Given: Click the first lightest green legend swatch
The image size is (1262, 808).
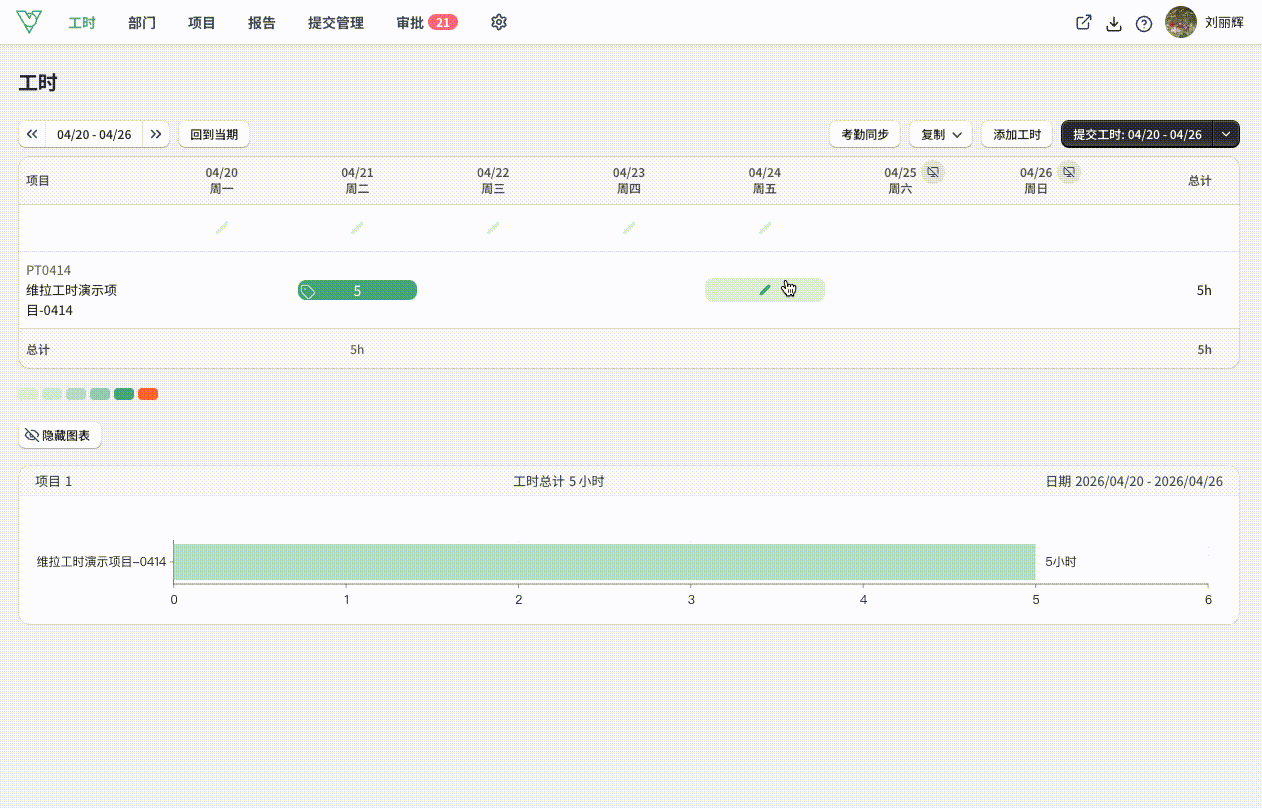Looking at the screenshot, I should tap(28, 394).
